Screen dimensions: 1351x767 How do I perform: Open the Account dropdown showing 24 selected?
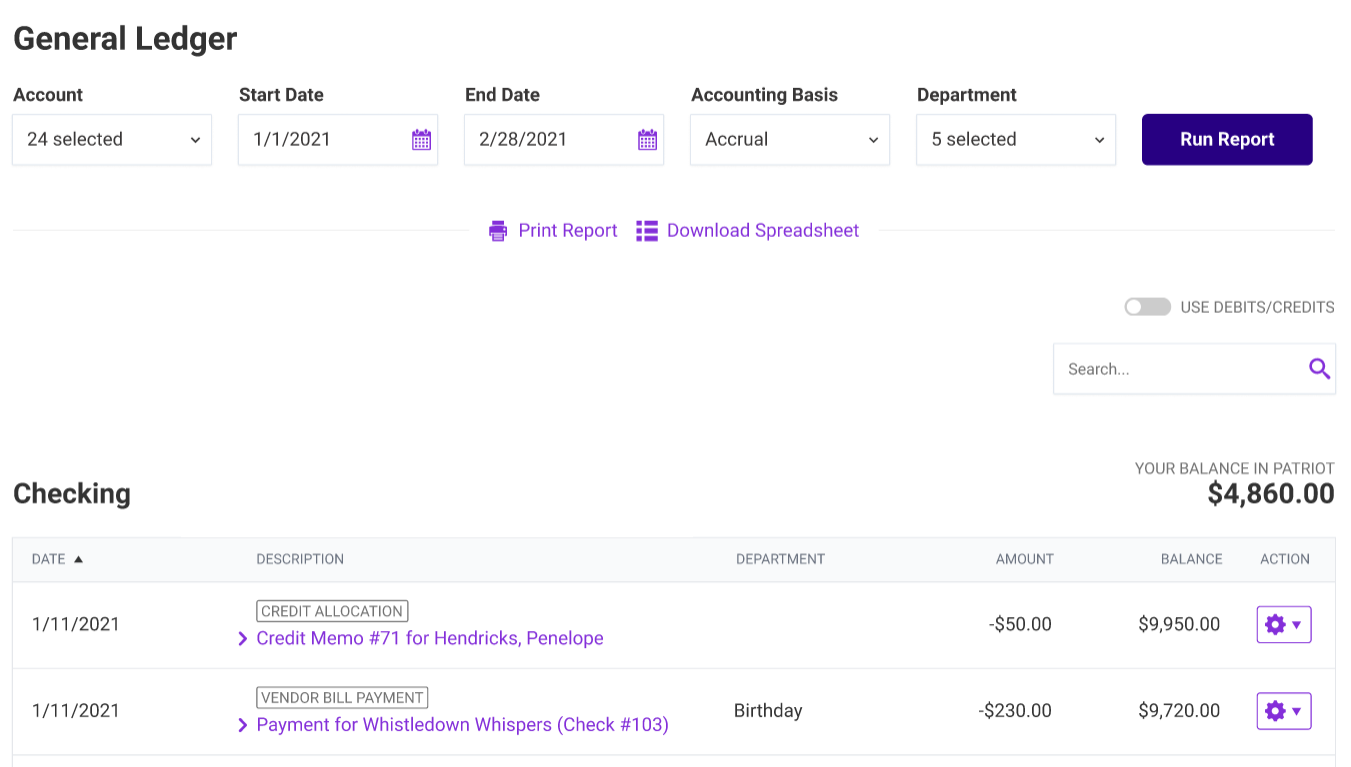[x=112, y=140]
